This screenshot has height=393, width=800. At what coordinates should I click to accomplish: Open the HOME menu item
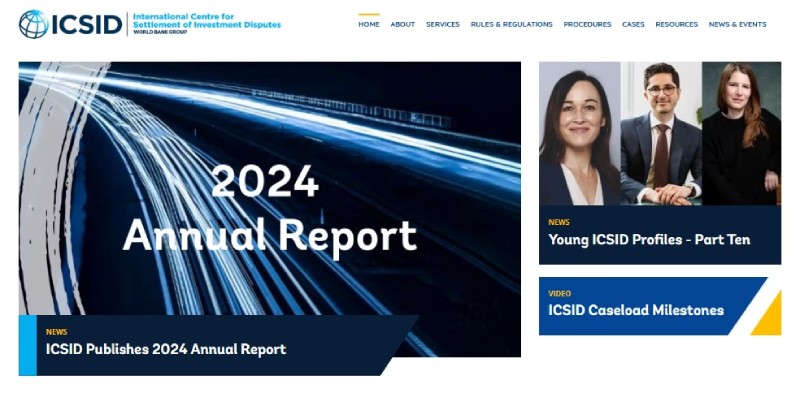click(x=368, y=24)
